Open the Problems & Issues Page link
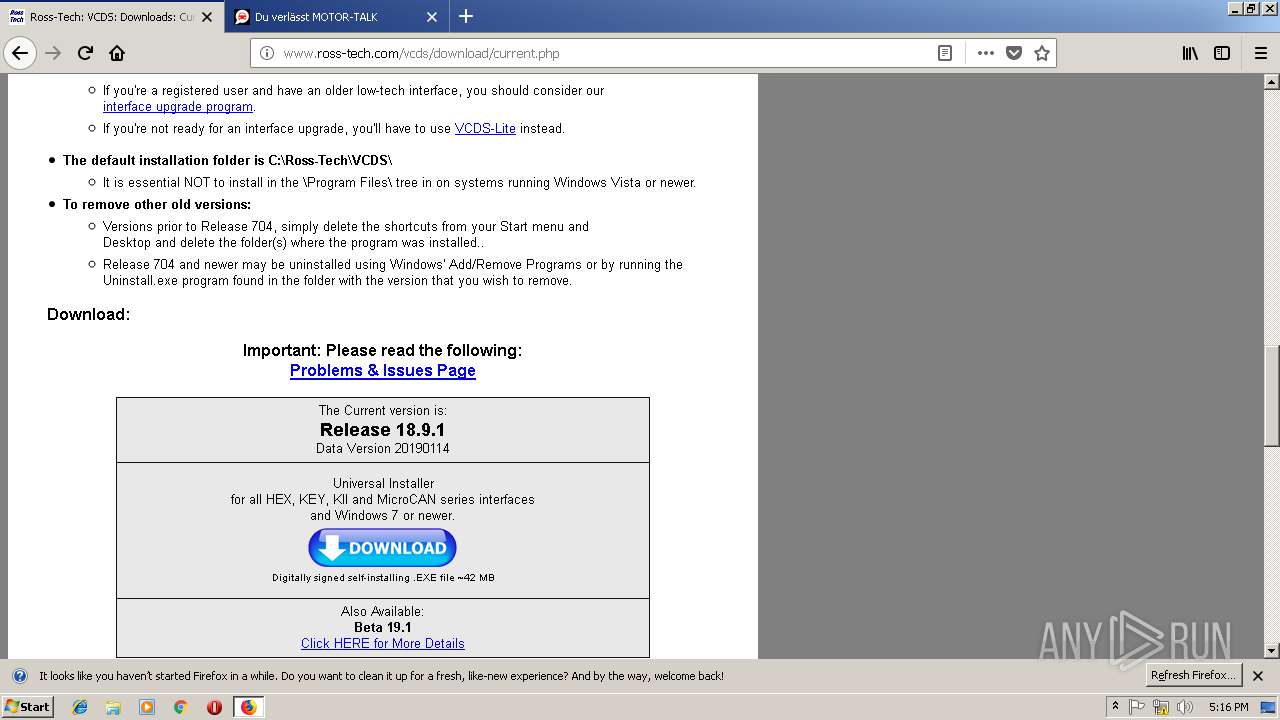Screen dimensions: 1280x720 [x=383, y=370]
